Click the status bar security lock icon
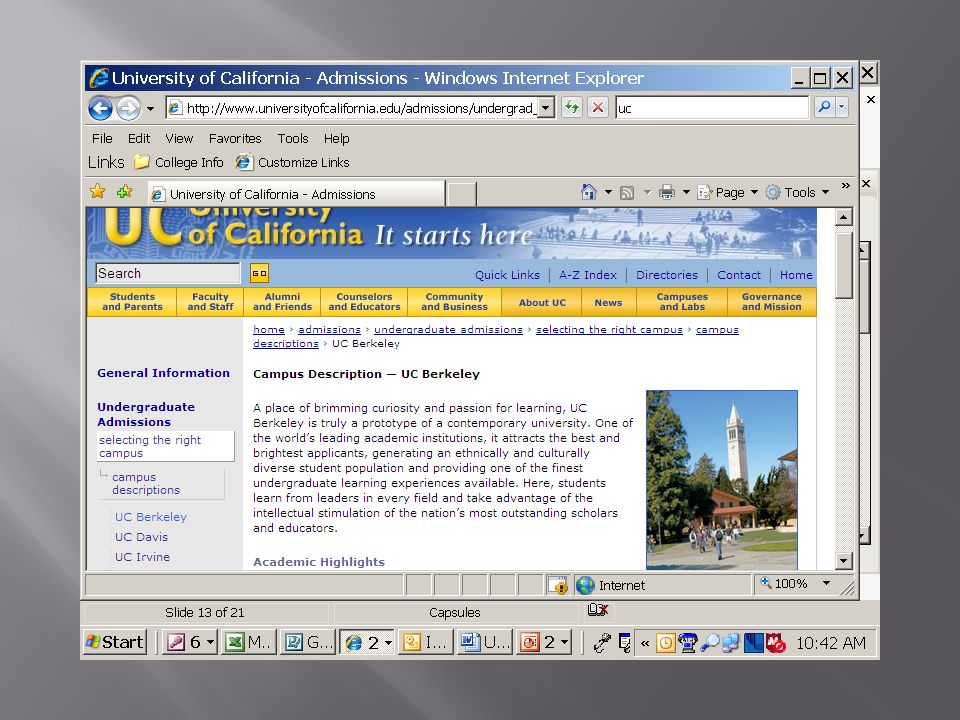960x720 pixels. point(558,585)
